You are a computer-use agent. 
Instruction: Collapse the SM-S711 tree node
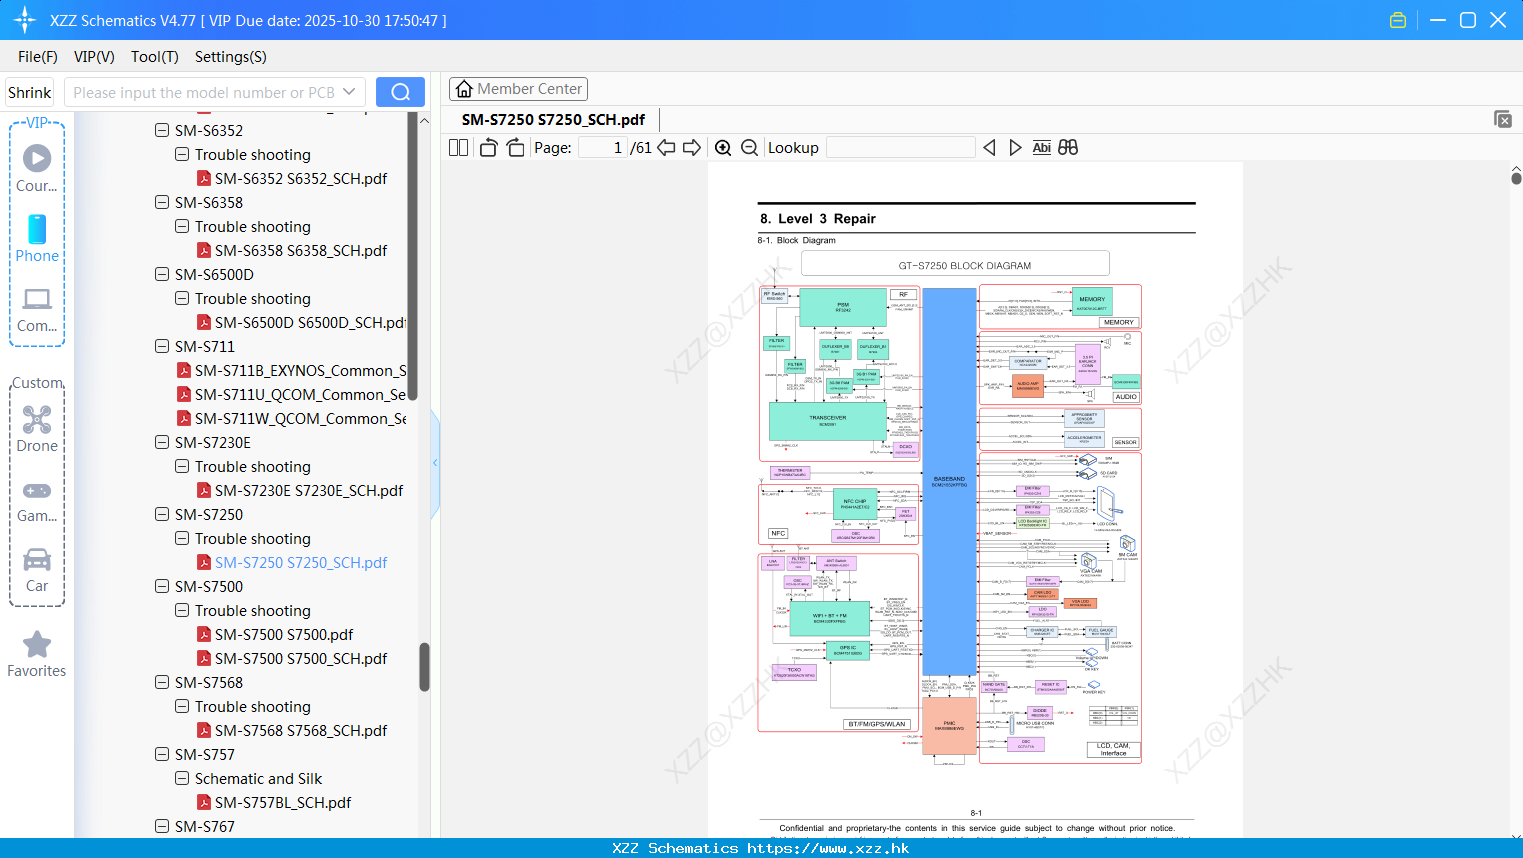(162, 346)
